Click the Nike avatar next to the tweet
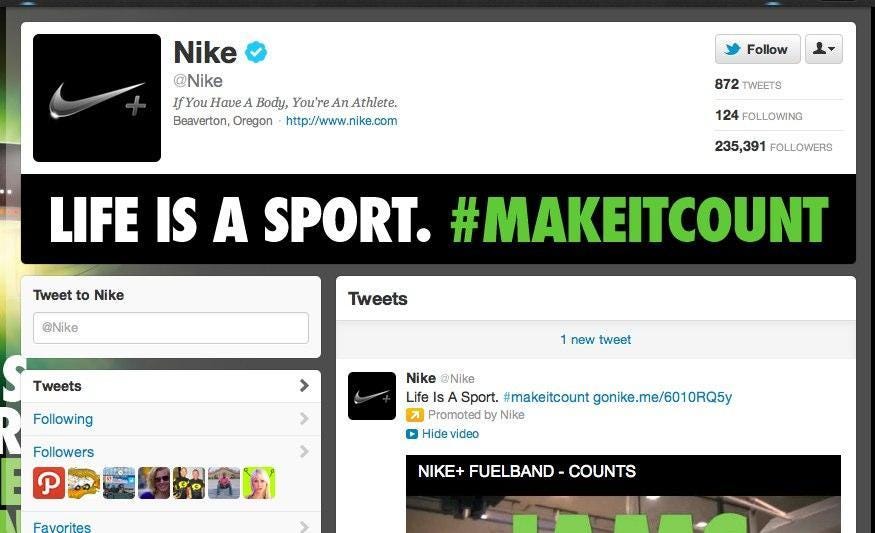Image resolution: width=875 pixels, height=533 pixels. point(372,396)
